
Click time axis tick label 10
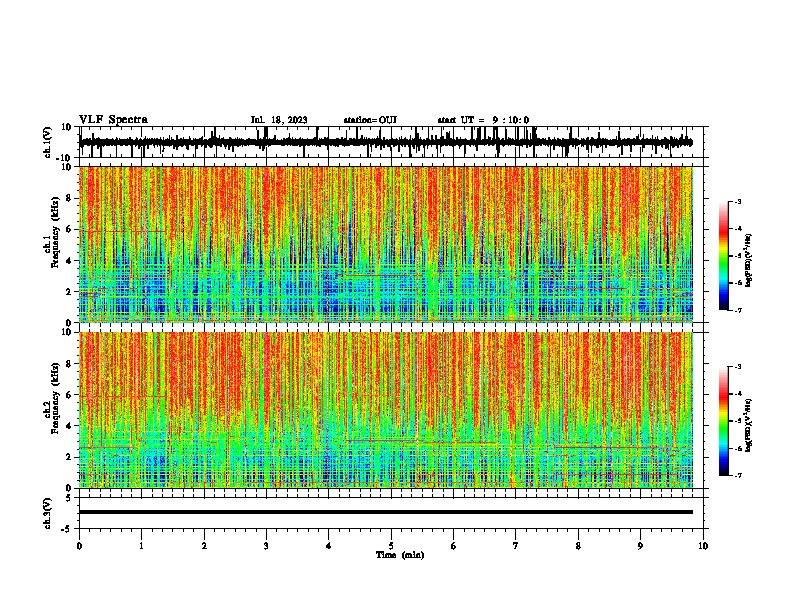[x=703, y=546]
